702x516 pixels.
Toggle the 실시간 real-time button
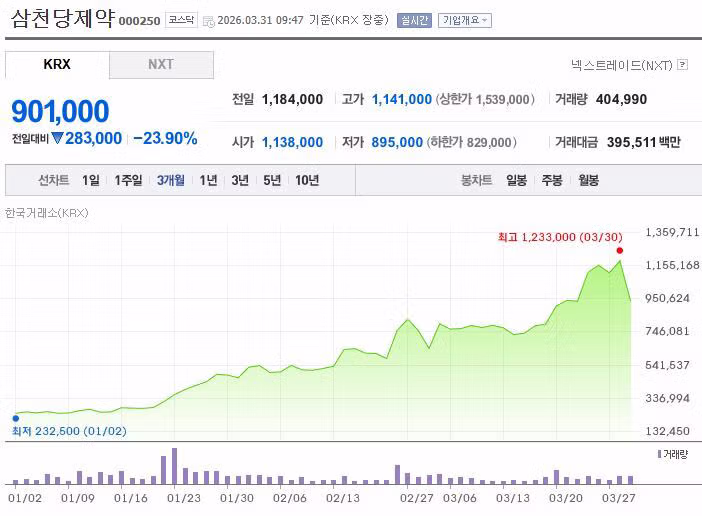pos(414,20)
